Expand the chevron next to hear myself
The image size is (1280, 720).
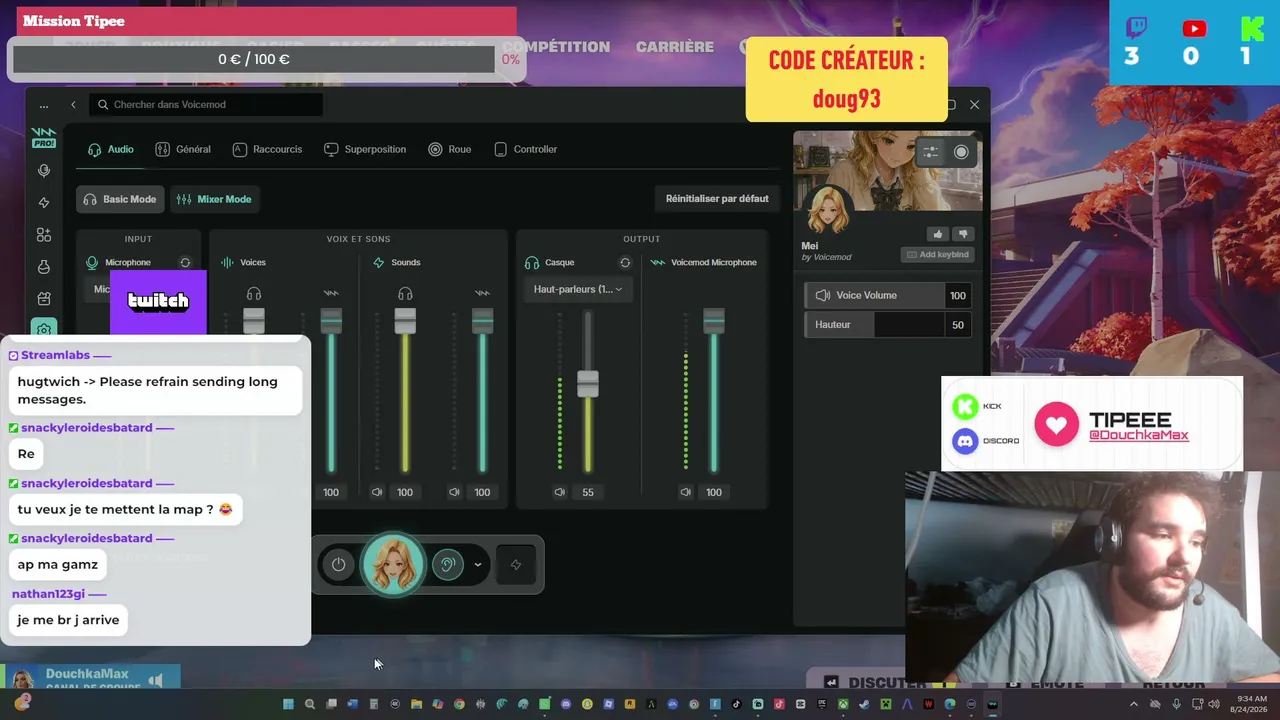[x=478, y=564]
